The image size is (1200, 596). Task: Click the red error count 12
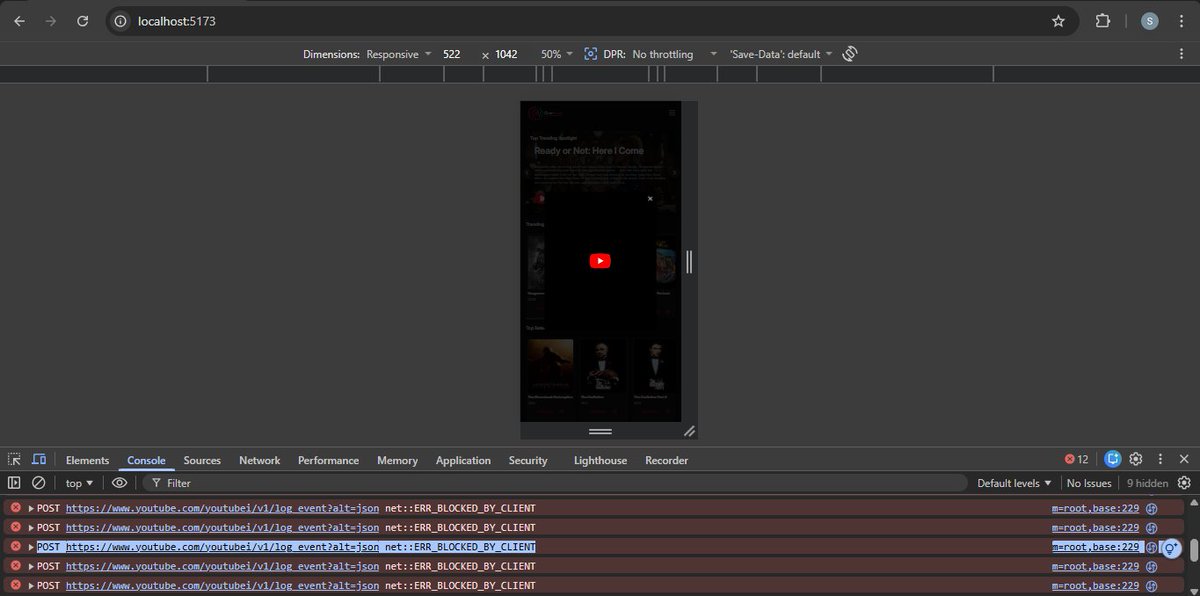click(x=1077, y=460)
